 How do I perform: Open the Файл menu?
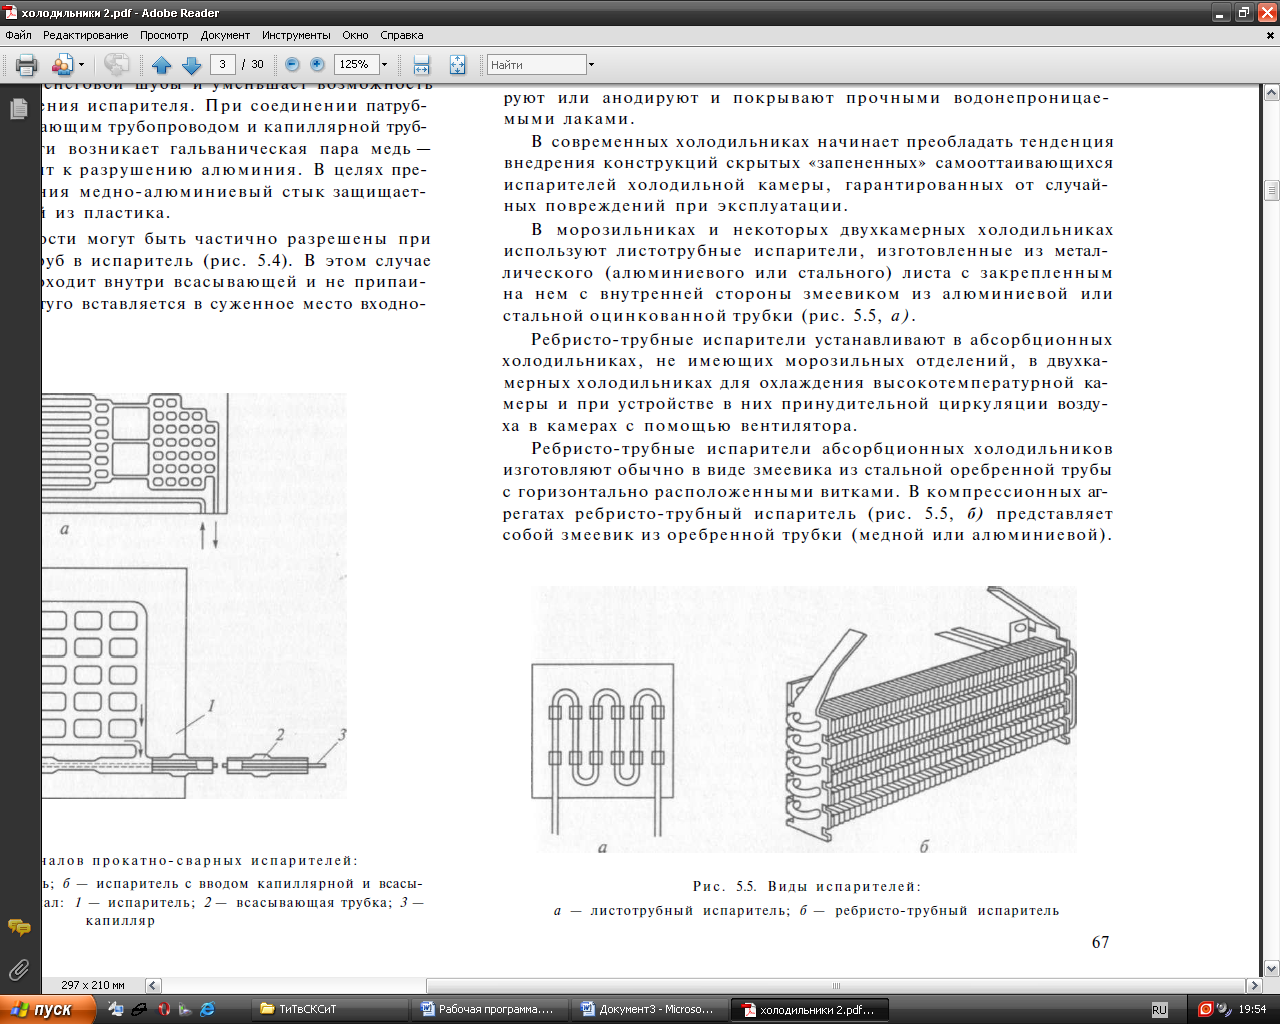(18, 35)
